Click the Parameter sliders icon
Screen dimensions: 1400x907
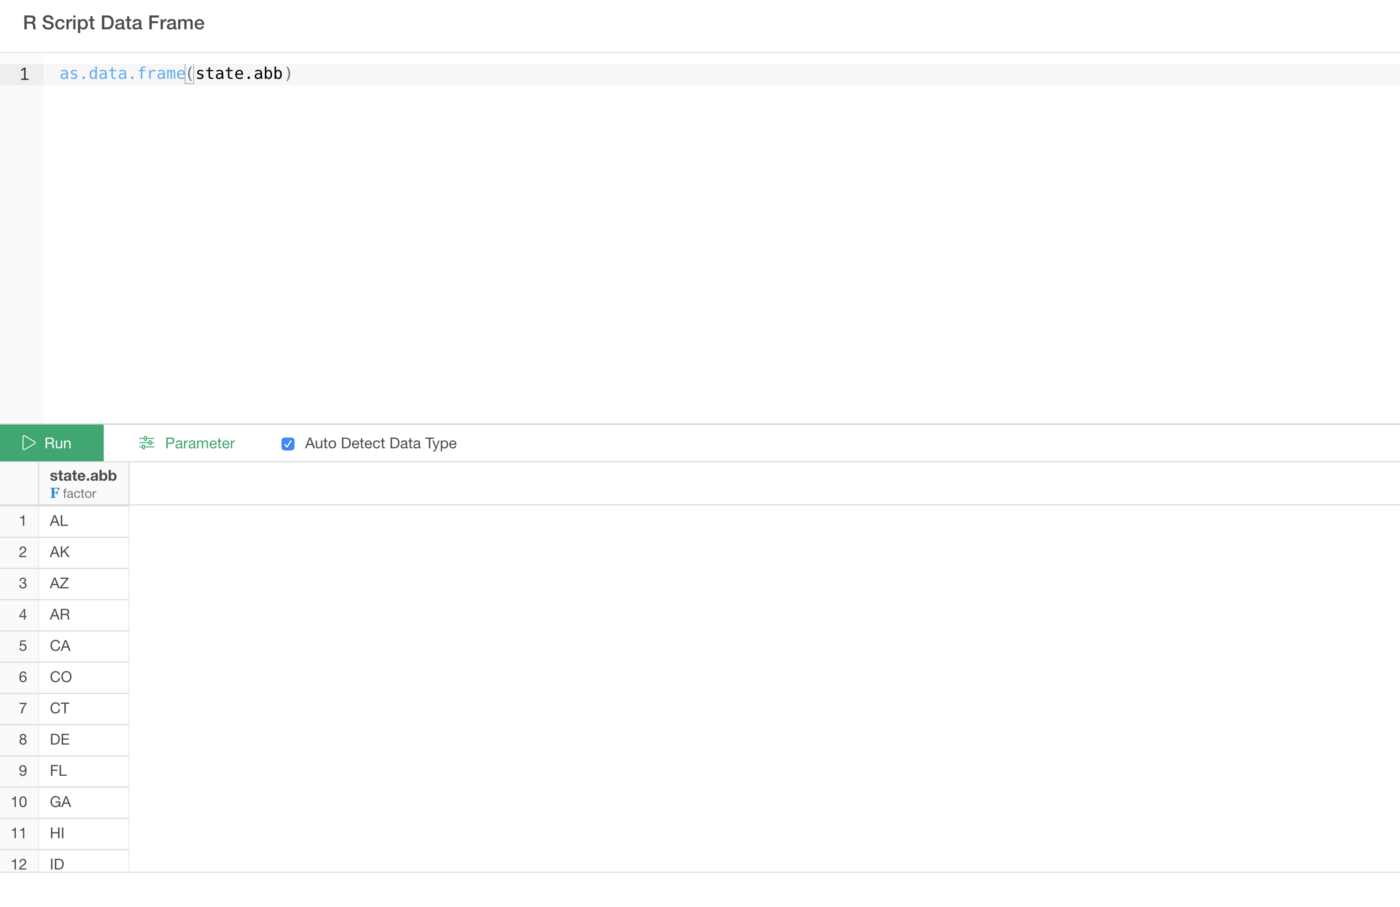coord(147,443)
